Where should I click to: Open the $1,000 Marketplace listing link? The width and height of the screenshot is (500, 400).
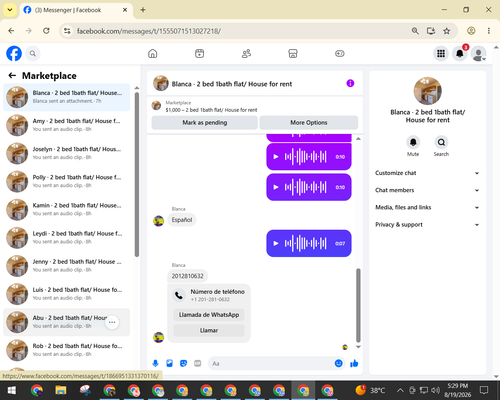click(x=211, y=110)
